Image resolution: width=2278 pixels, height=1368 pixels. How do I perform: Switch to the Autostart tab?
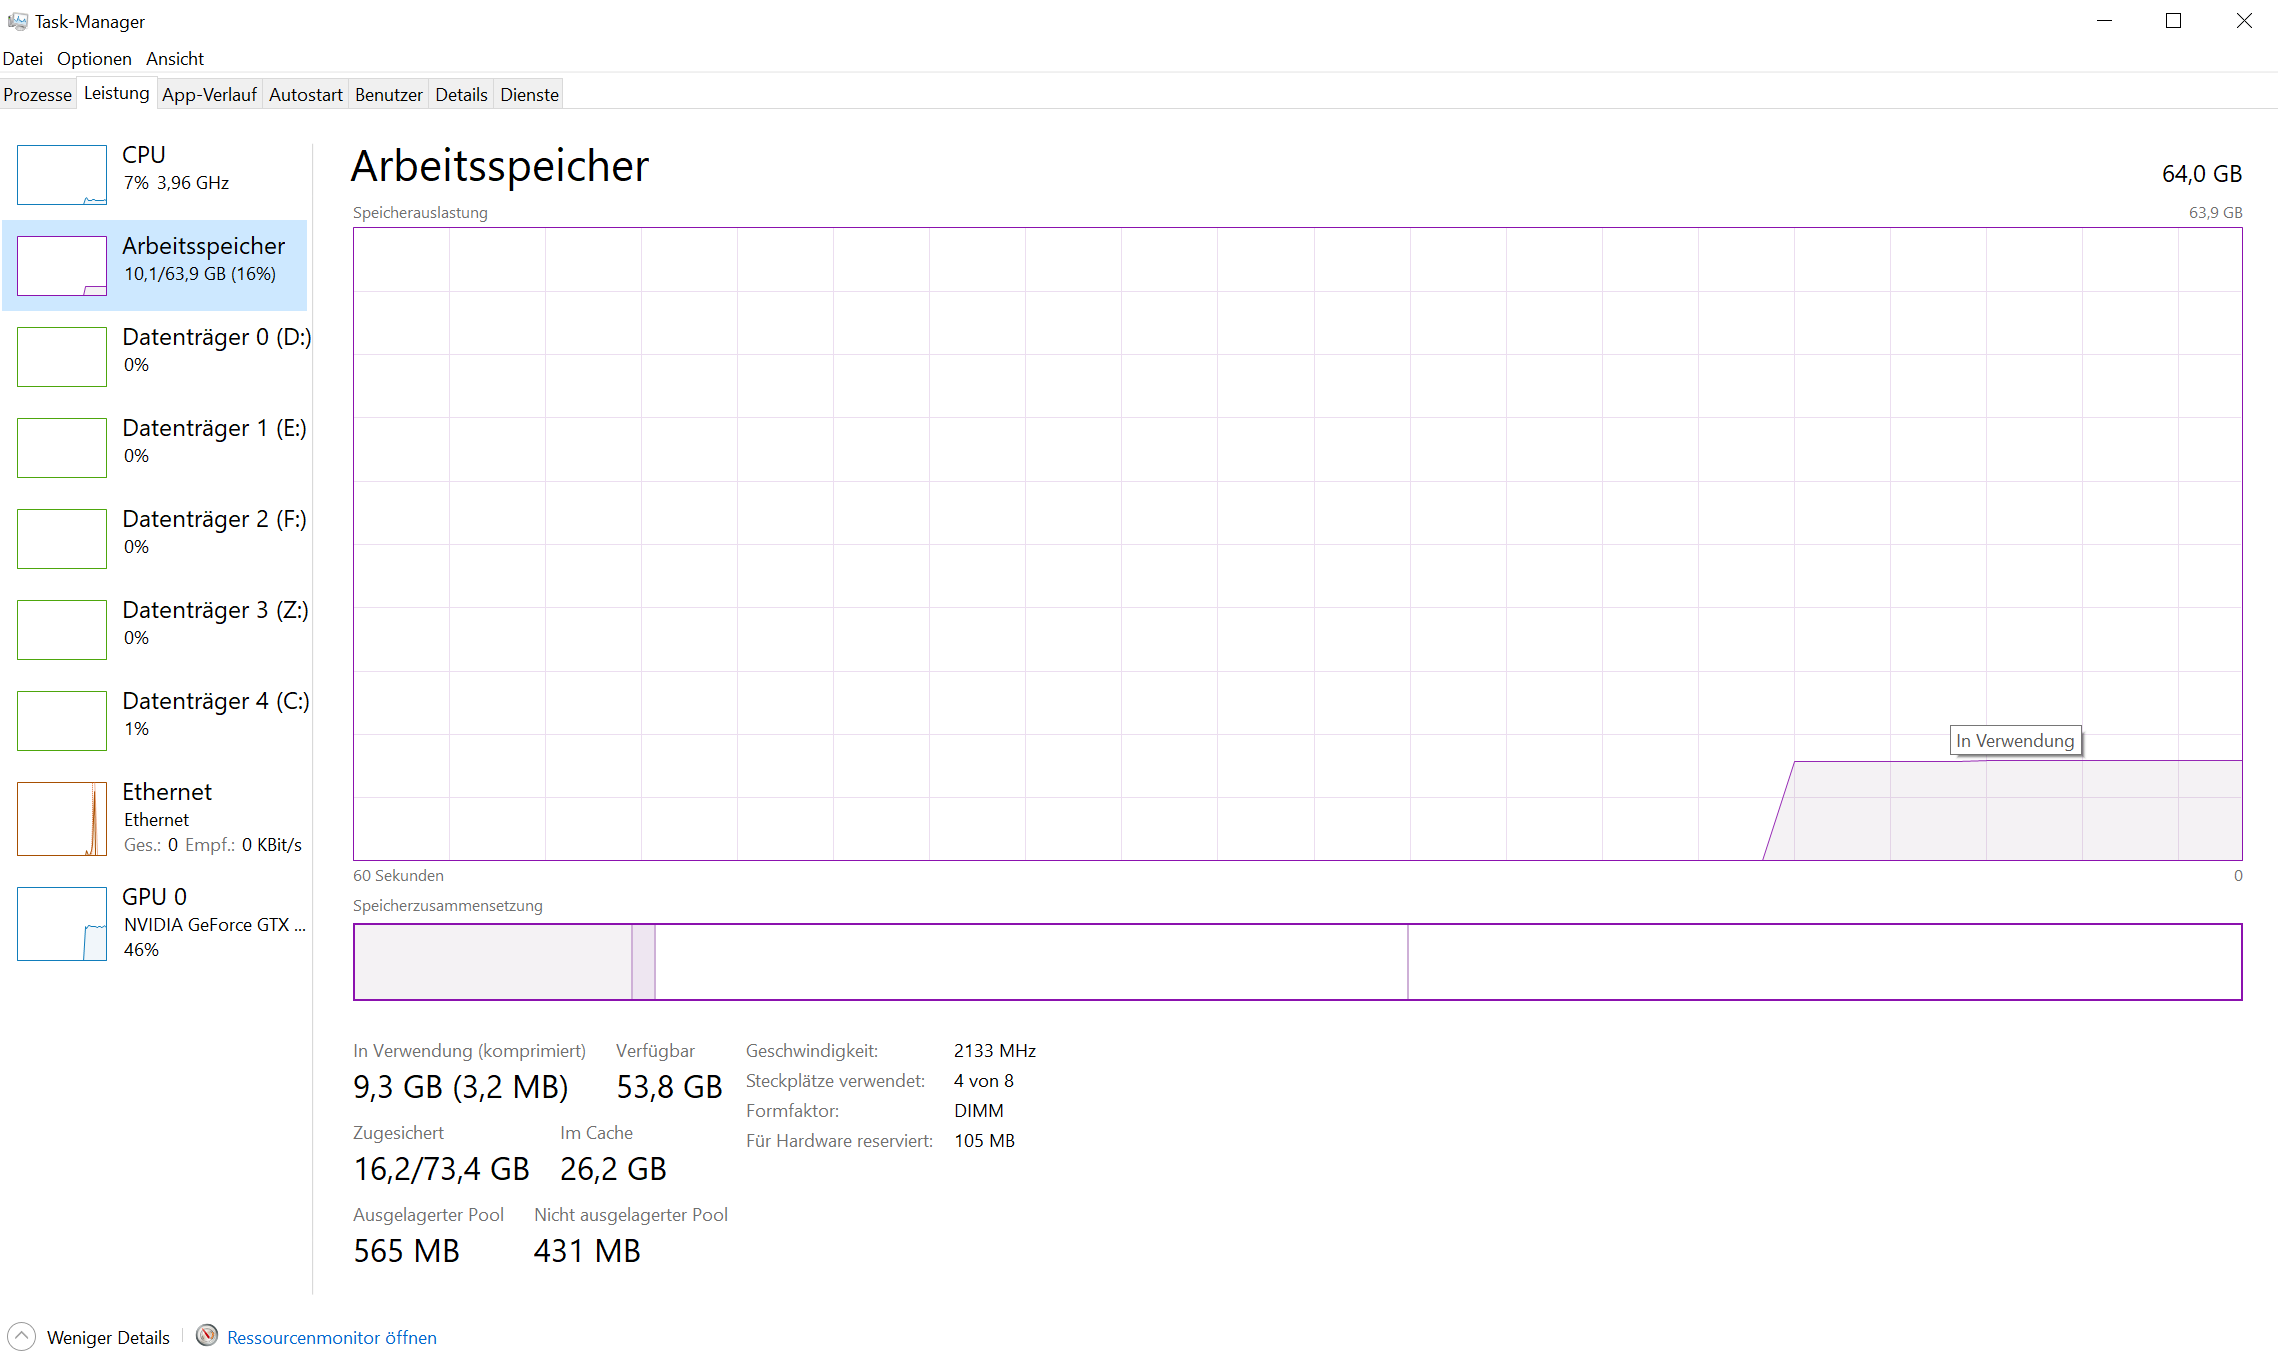click(305, 95)
